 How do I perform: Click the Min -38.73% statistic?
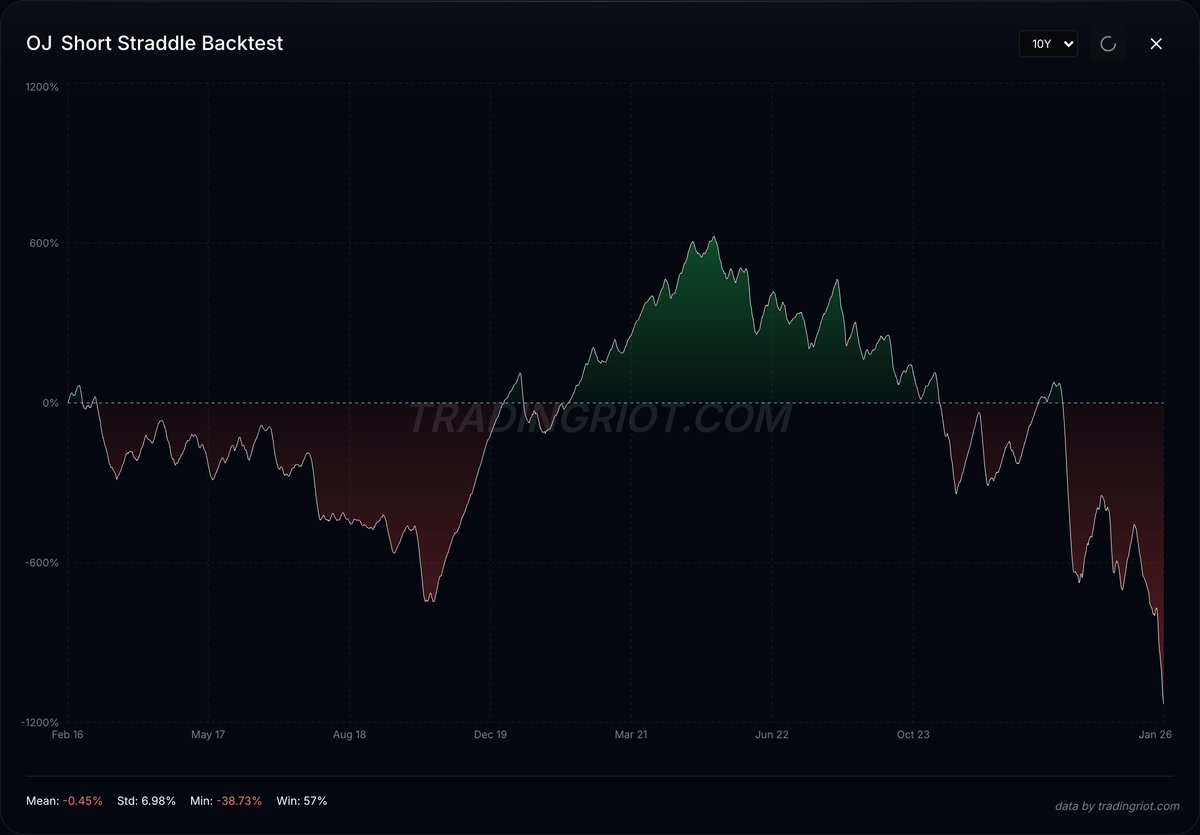[226, 801]
